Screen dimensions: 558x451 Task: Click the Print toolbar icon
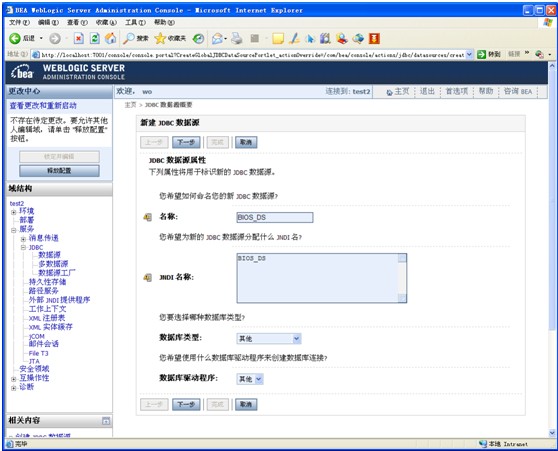click(x=237, y=38)
